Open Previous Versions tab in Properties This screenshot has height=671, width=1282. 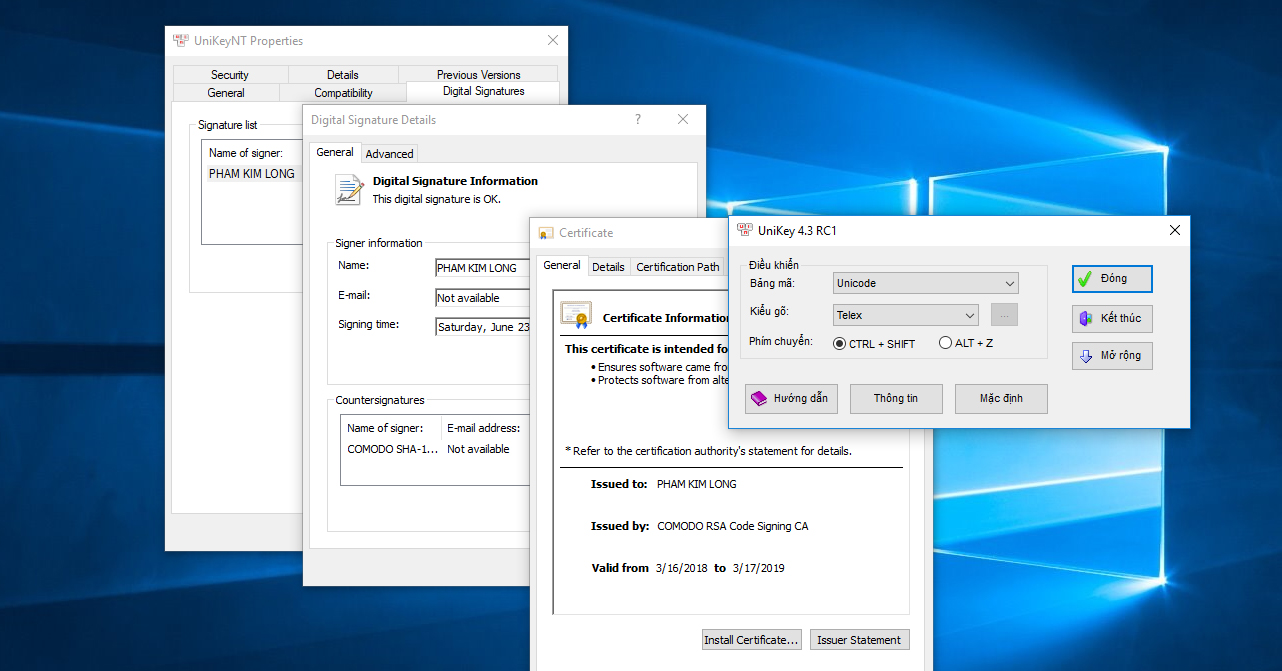479,75
